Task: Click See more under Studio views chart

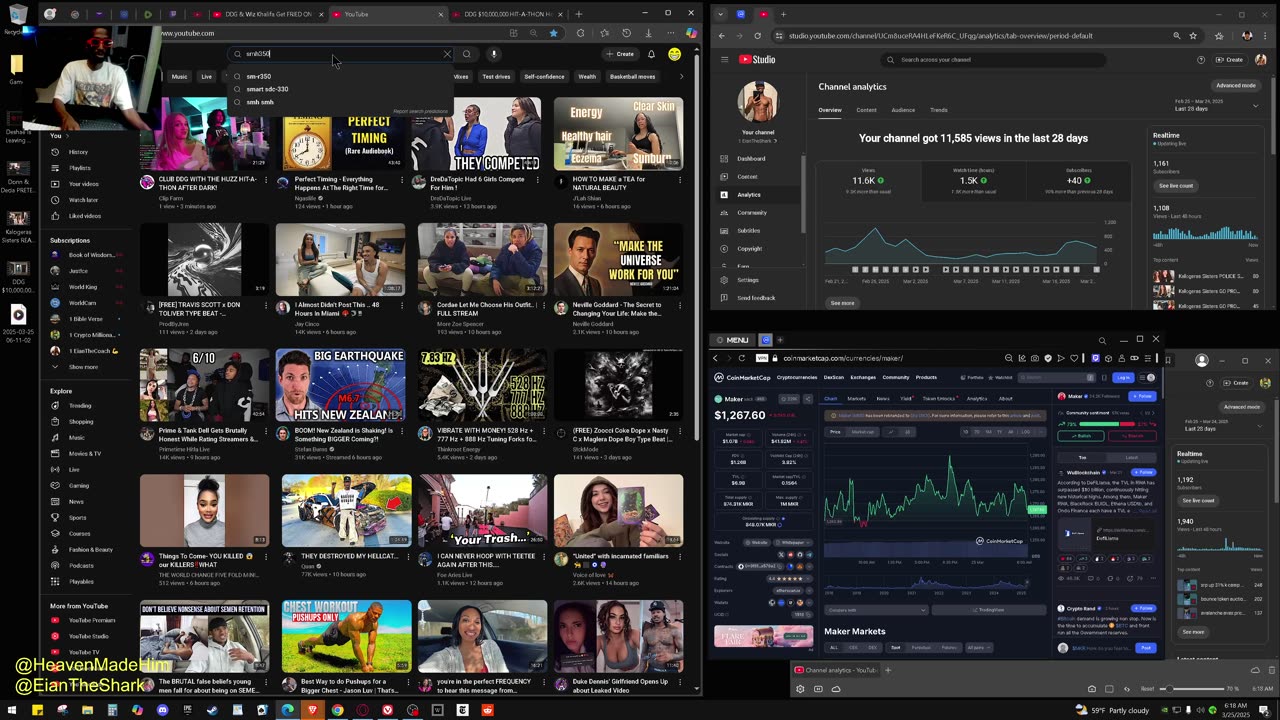Action: click(843, 303)
